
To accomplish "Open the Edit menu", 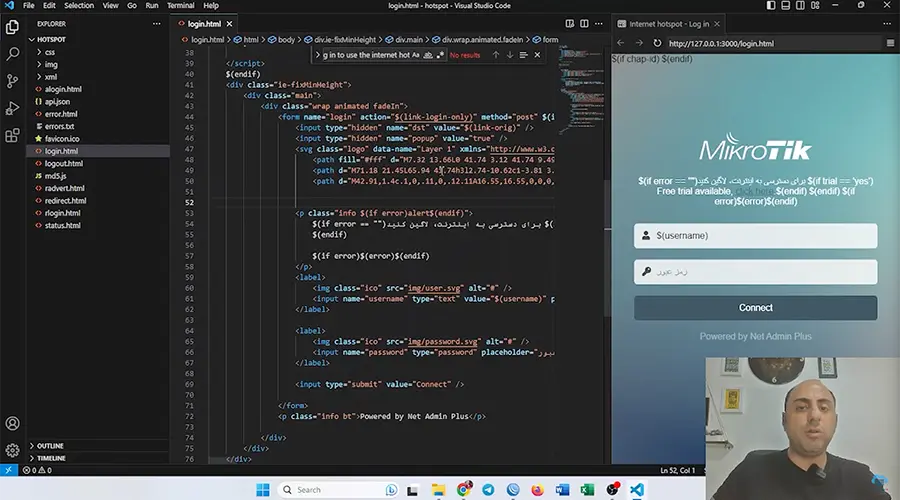I will [49, 5].
